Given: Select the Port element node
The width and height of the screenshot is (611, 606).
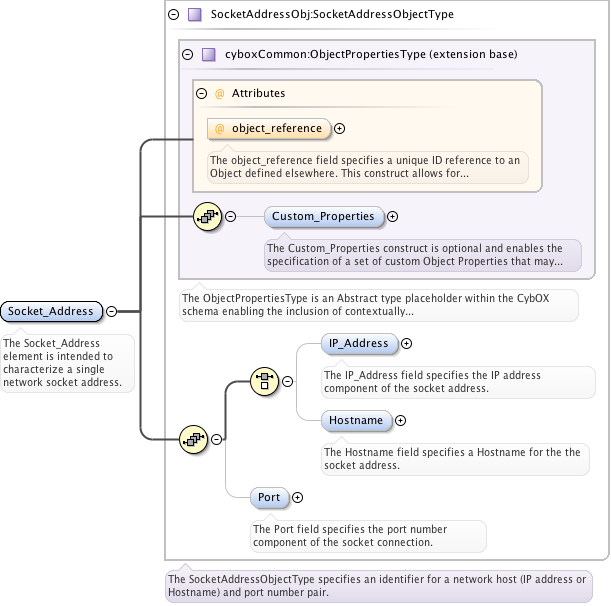Looking at the screenshot, I should [268, 497].
